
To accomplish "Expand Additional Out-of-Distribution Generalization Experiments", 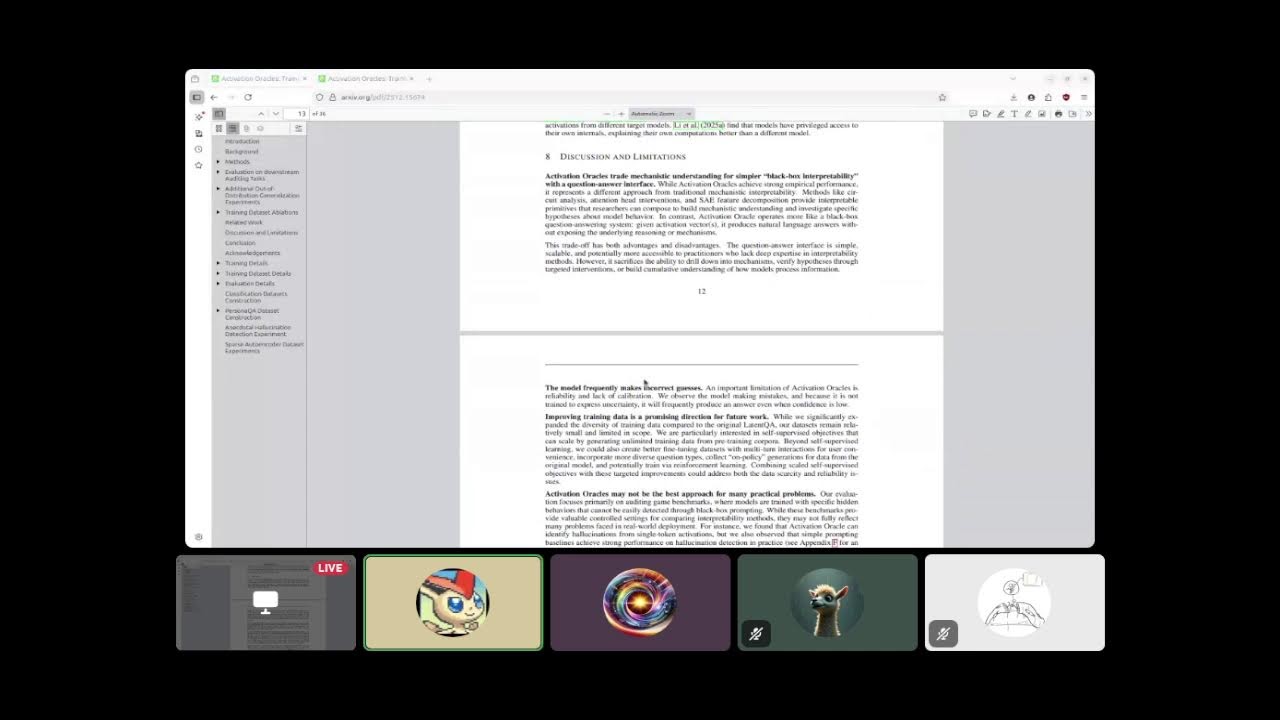I will [x=218, y=189].
